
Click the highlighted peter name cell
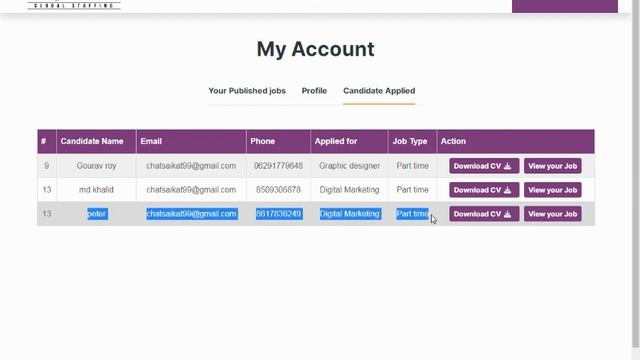(x=97, y=214)
